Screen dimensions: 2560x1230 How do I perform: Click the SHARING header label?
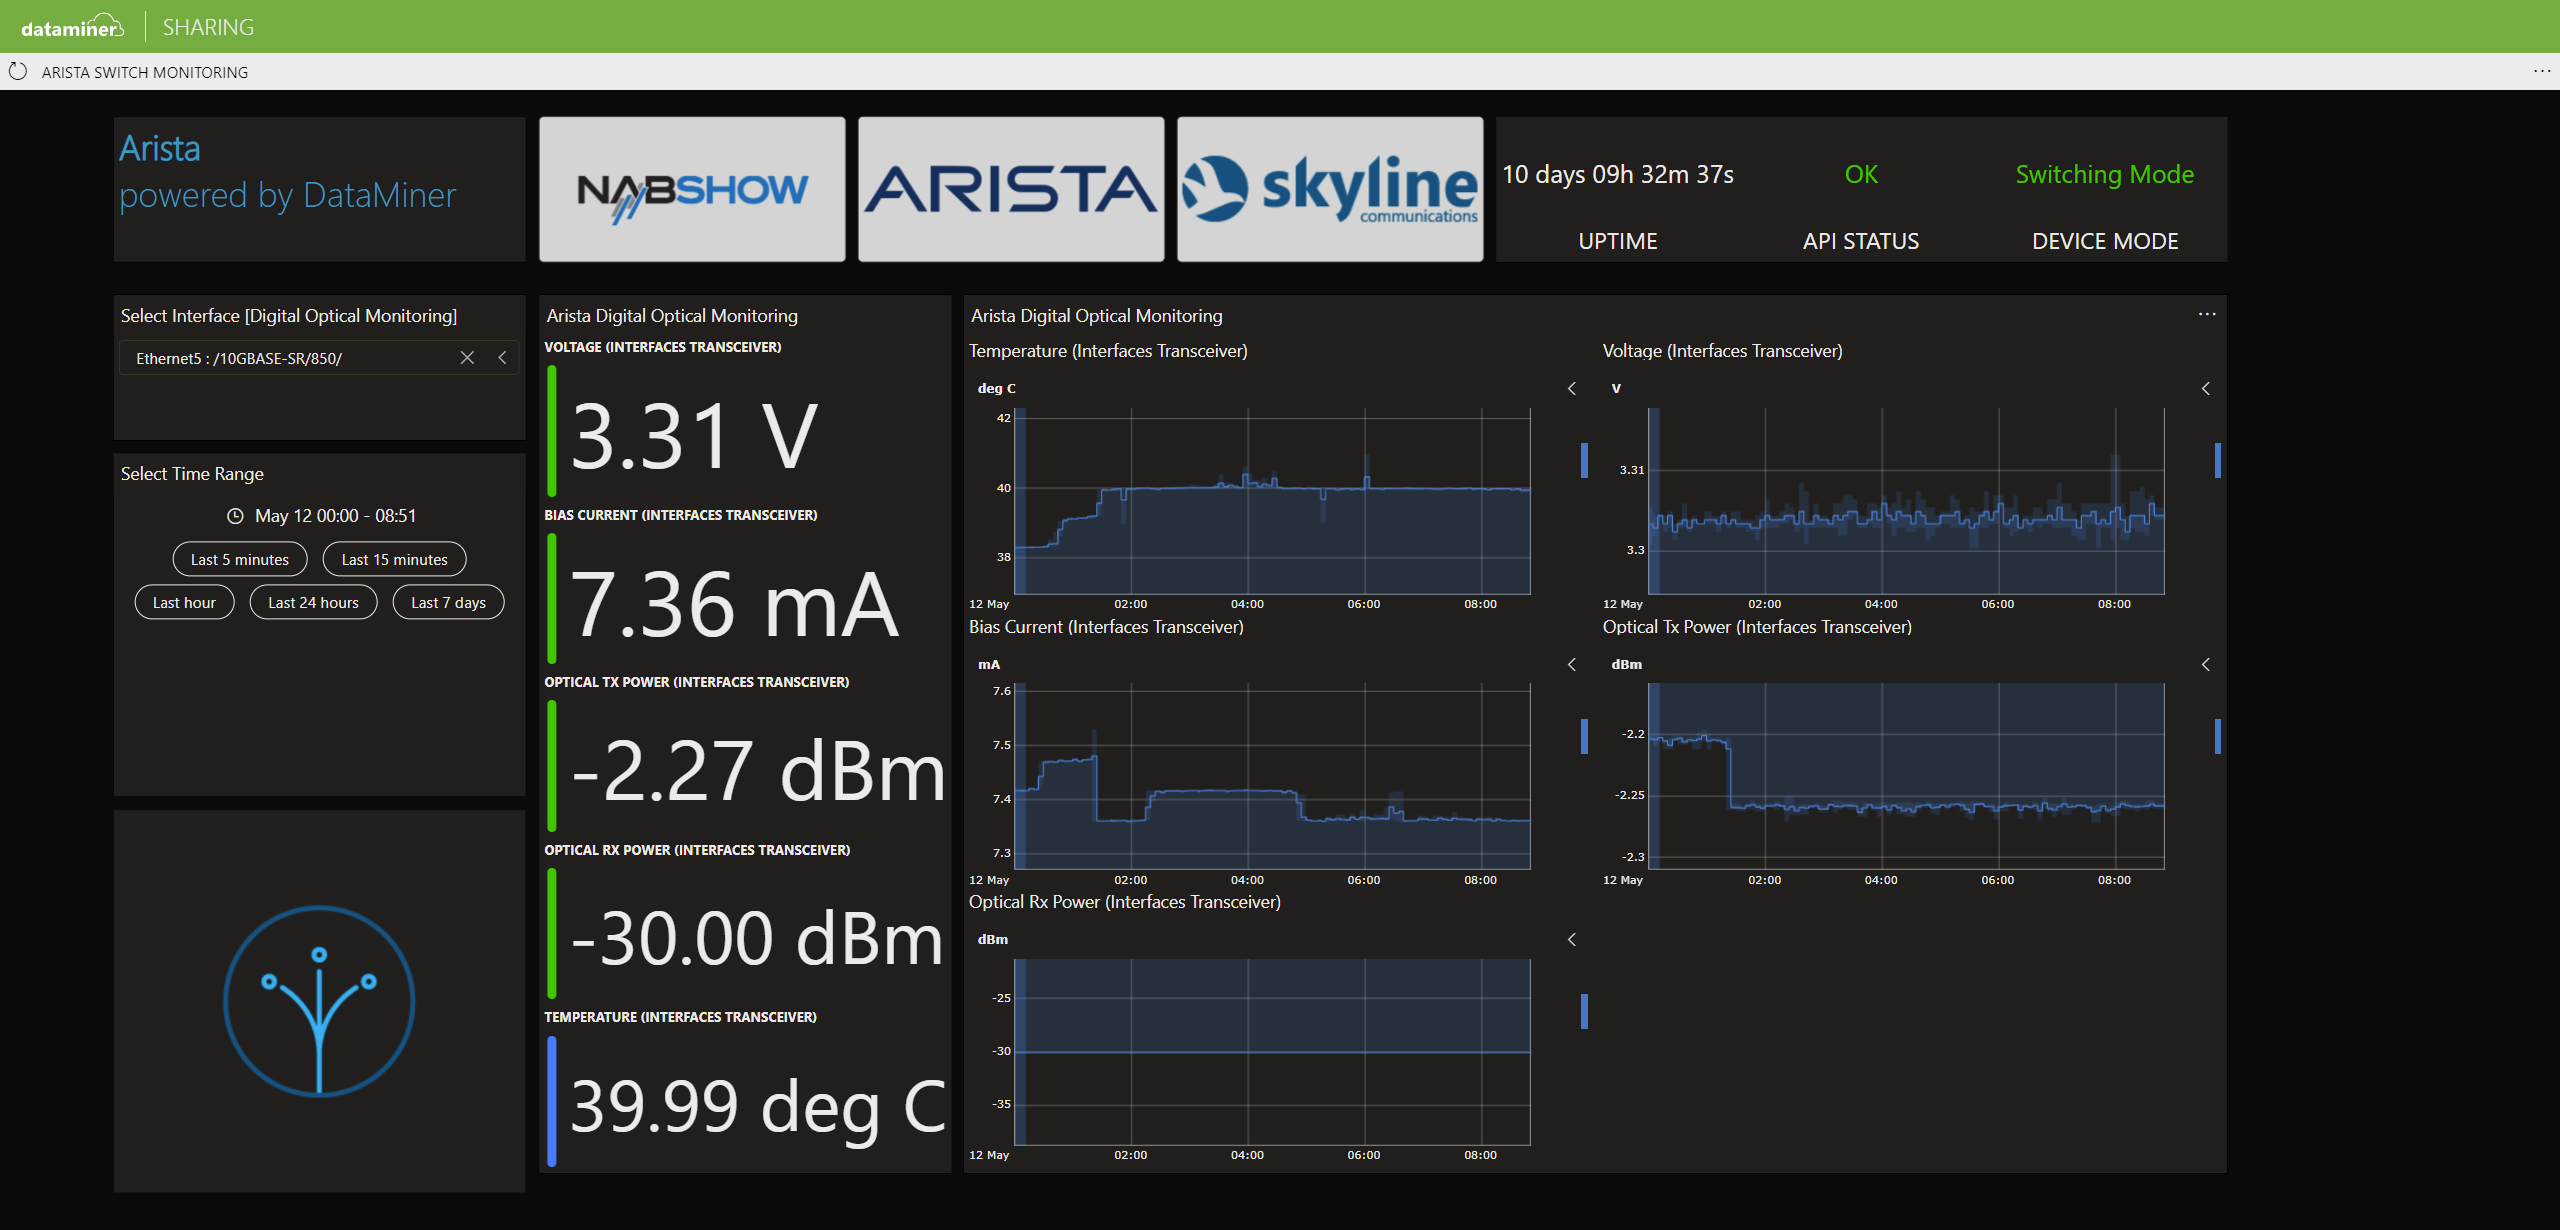pyautogui.click(x=208, y=27)
